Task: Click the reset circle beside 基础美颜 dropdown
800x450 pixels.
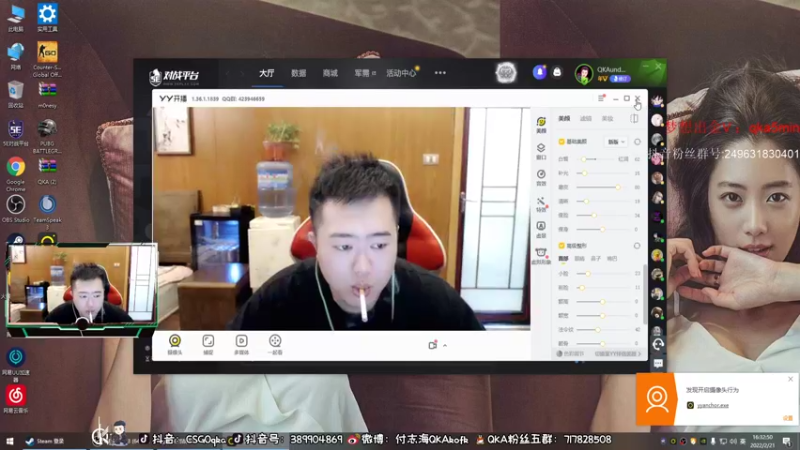Action: click(637, 141)
